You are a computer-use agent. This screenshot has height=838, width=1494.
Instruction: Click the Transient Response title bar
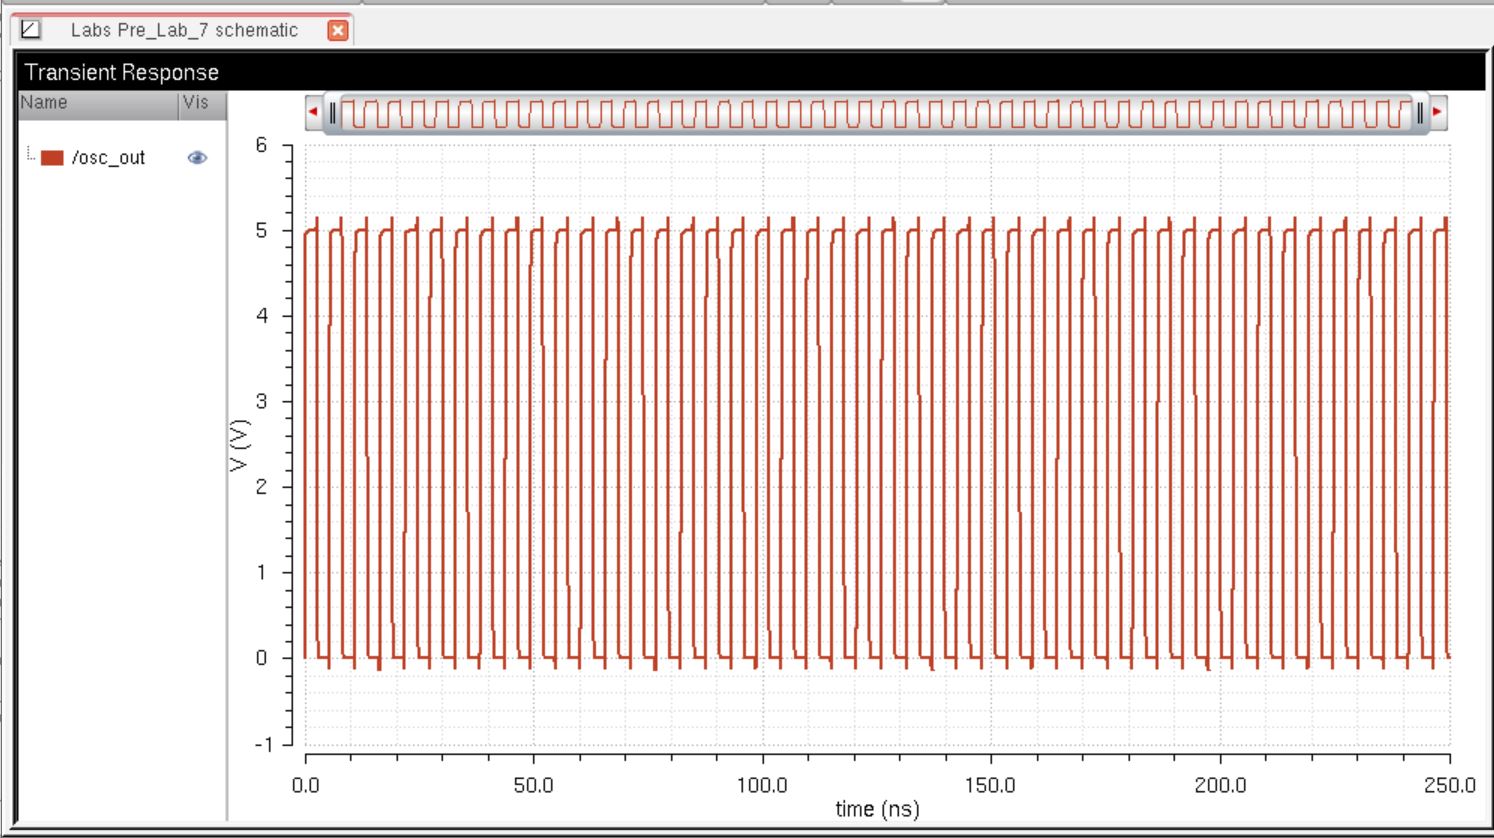point(750,72)
